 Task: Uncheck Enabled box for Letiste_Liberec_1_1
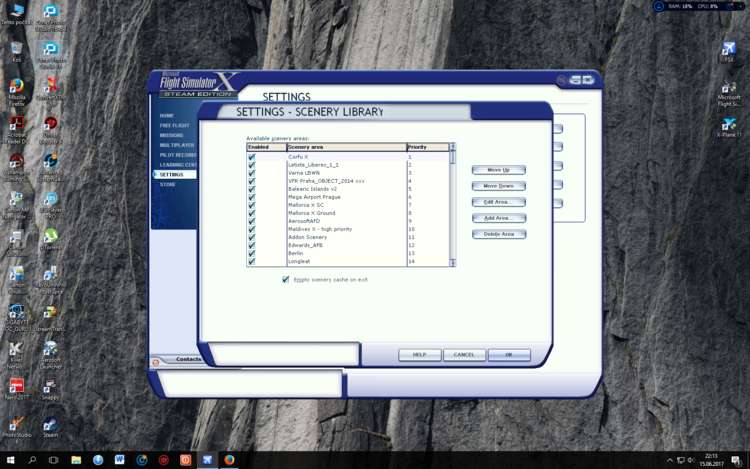tap(252, 165)
